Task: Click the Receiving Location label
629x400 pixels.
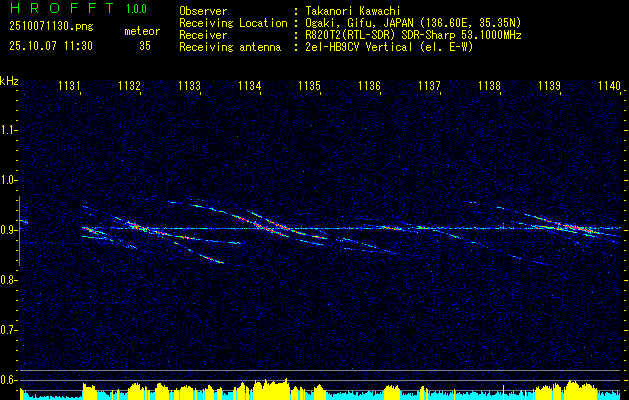Action: [233, 23]
